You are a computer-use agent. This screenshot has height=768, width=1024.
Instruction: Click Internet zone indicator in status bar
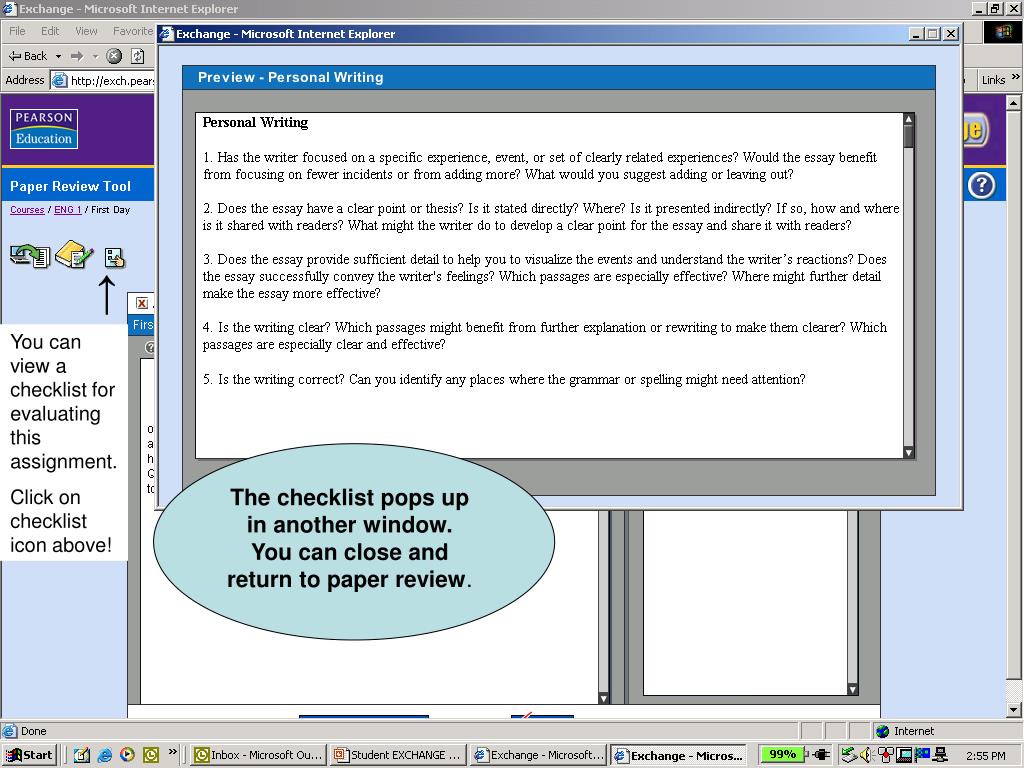905,731
